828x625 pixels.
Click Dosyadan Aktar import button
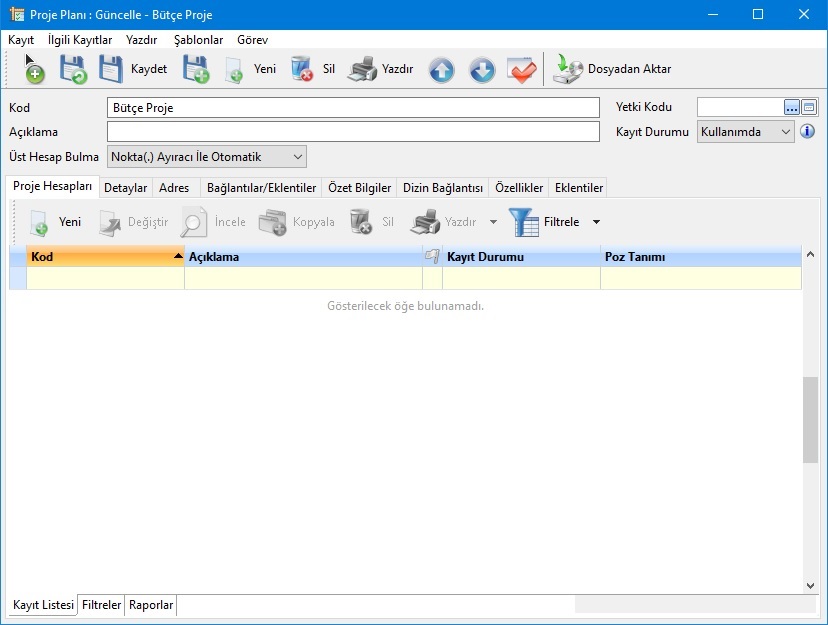pos(613,70)
